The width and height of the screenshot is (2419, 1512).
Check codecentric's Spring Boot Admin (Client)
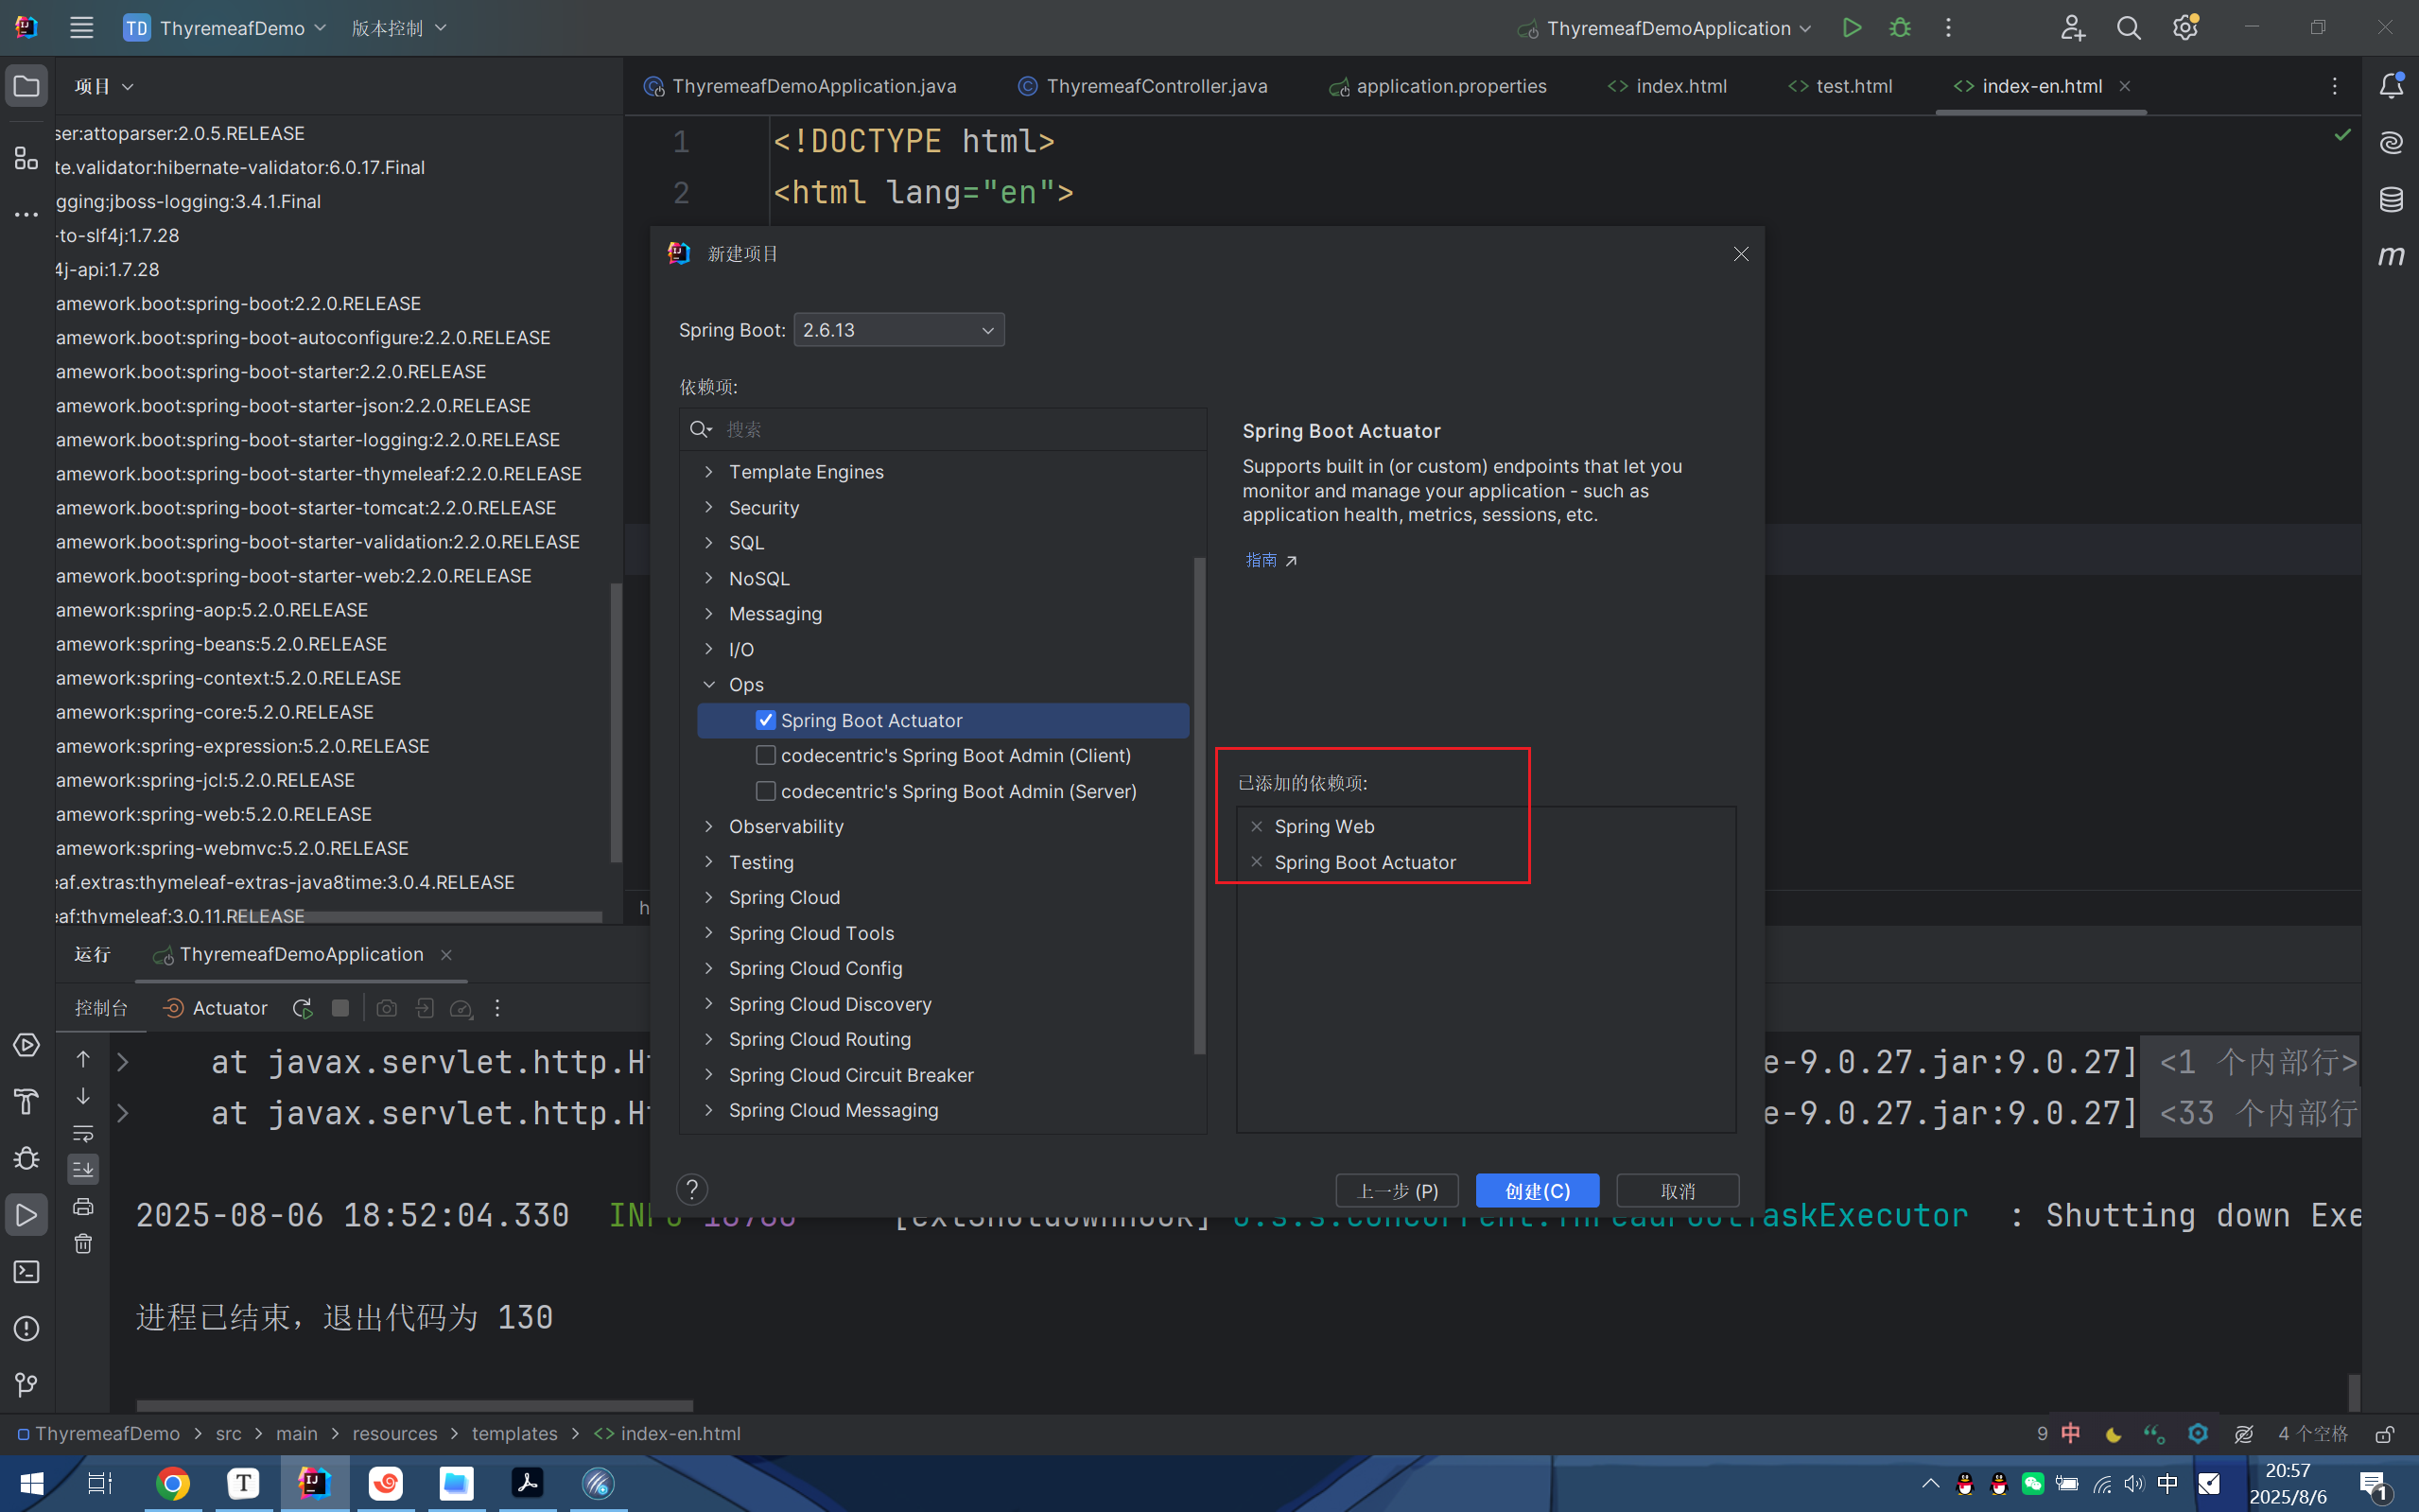click(x=766, y=755)
